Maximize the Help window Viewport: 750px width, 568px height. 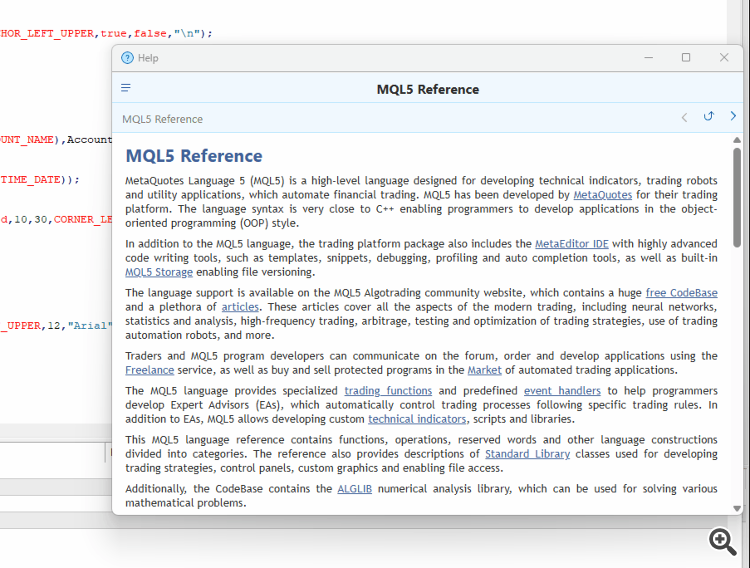point(686,57)
